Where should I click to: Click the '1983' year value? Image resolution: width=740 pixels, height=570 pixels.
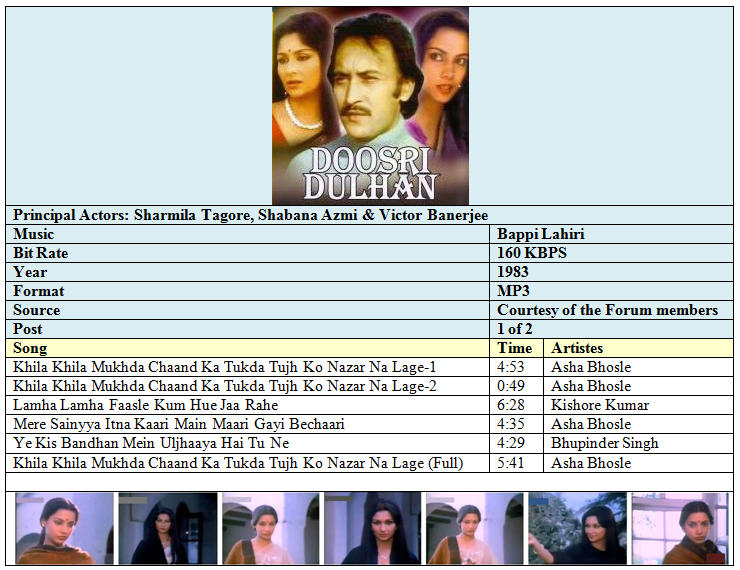[x=513, y=272]
